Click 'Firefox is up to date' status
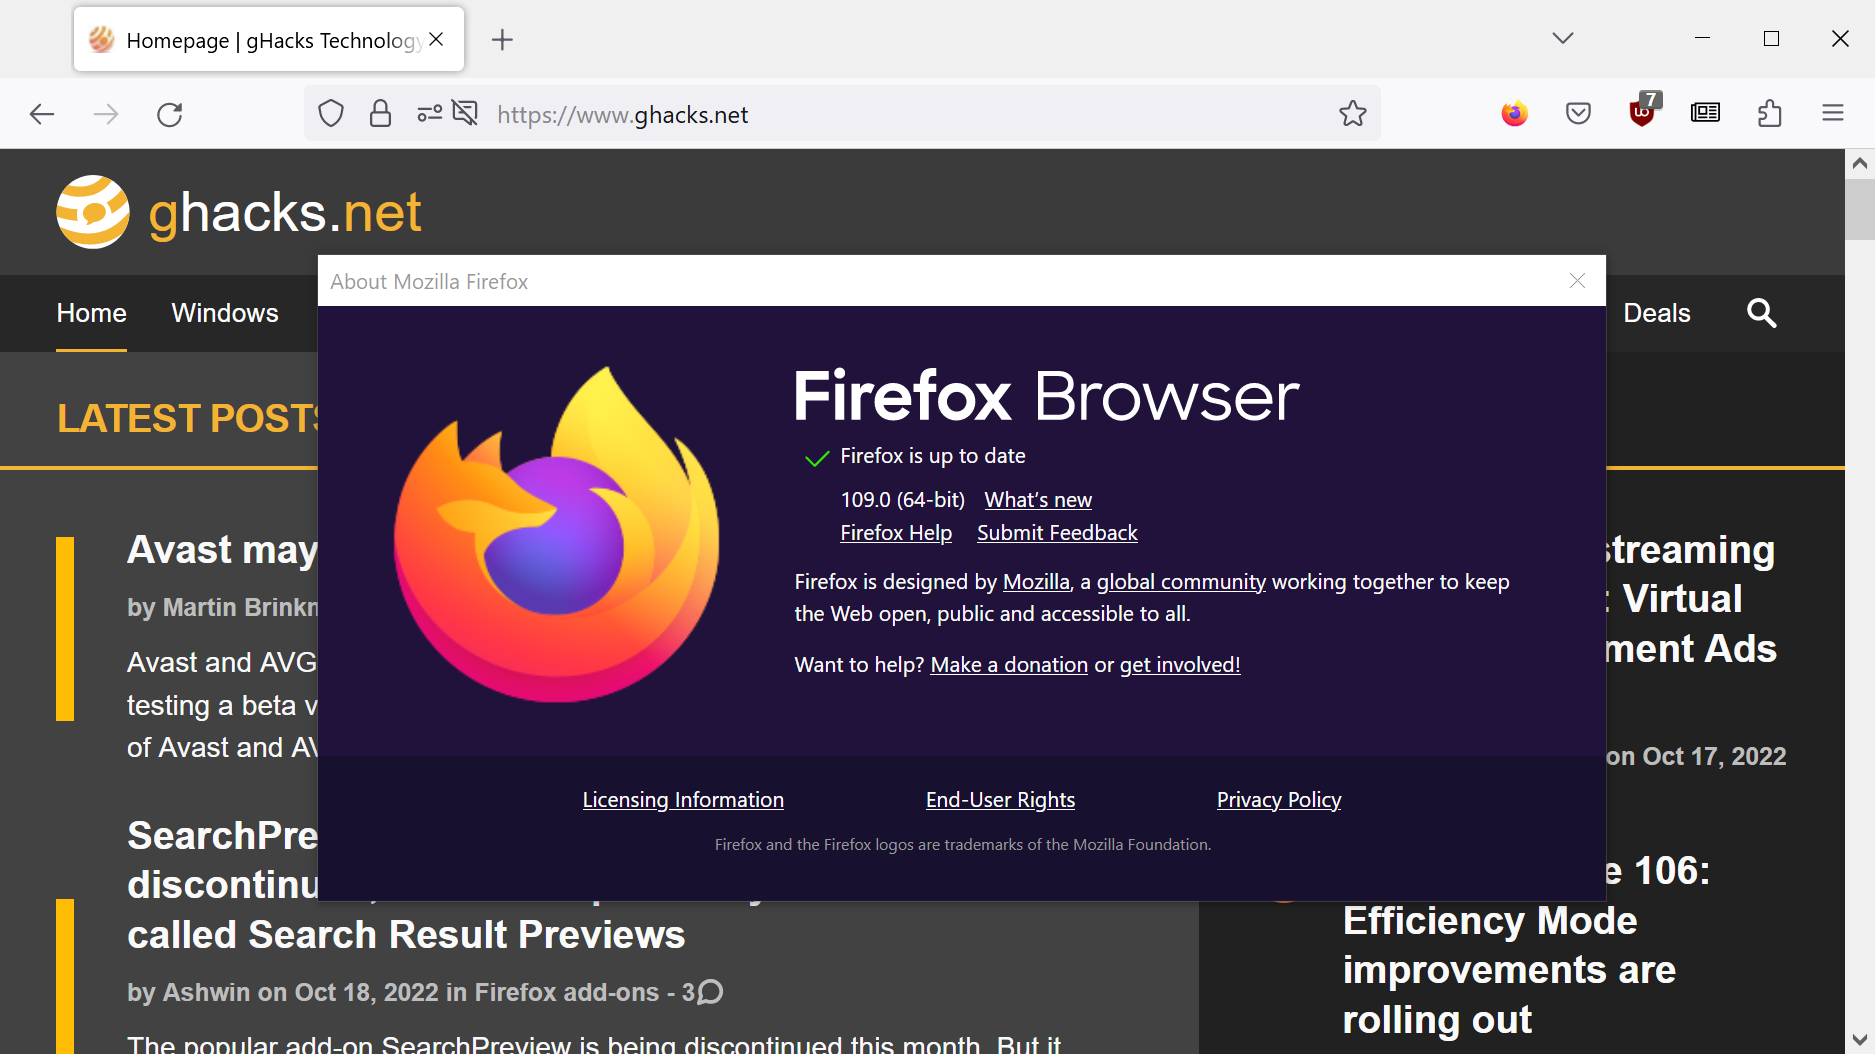The width and height of the screenshot is (1875, 1054). point(933,456)
